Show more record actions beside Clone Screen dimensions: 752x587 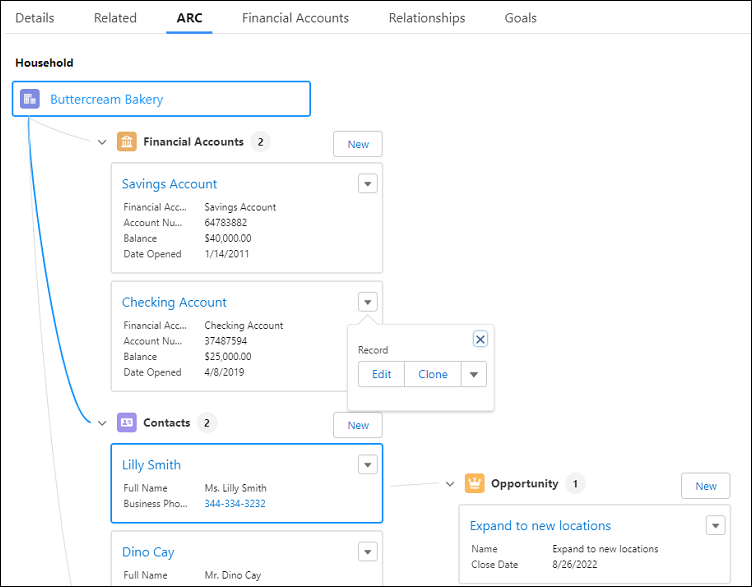pos(475,374)
